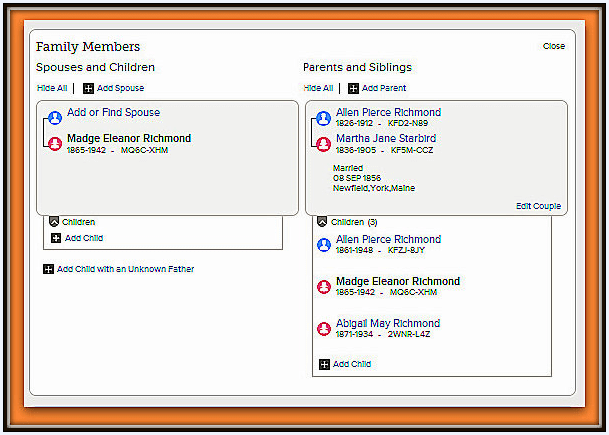Viewport: 609px width, 435px height.
Task: Click Edit Couple link
Action: point(538,206)
